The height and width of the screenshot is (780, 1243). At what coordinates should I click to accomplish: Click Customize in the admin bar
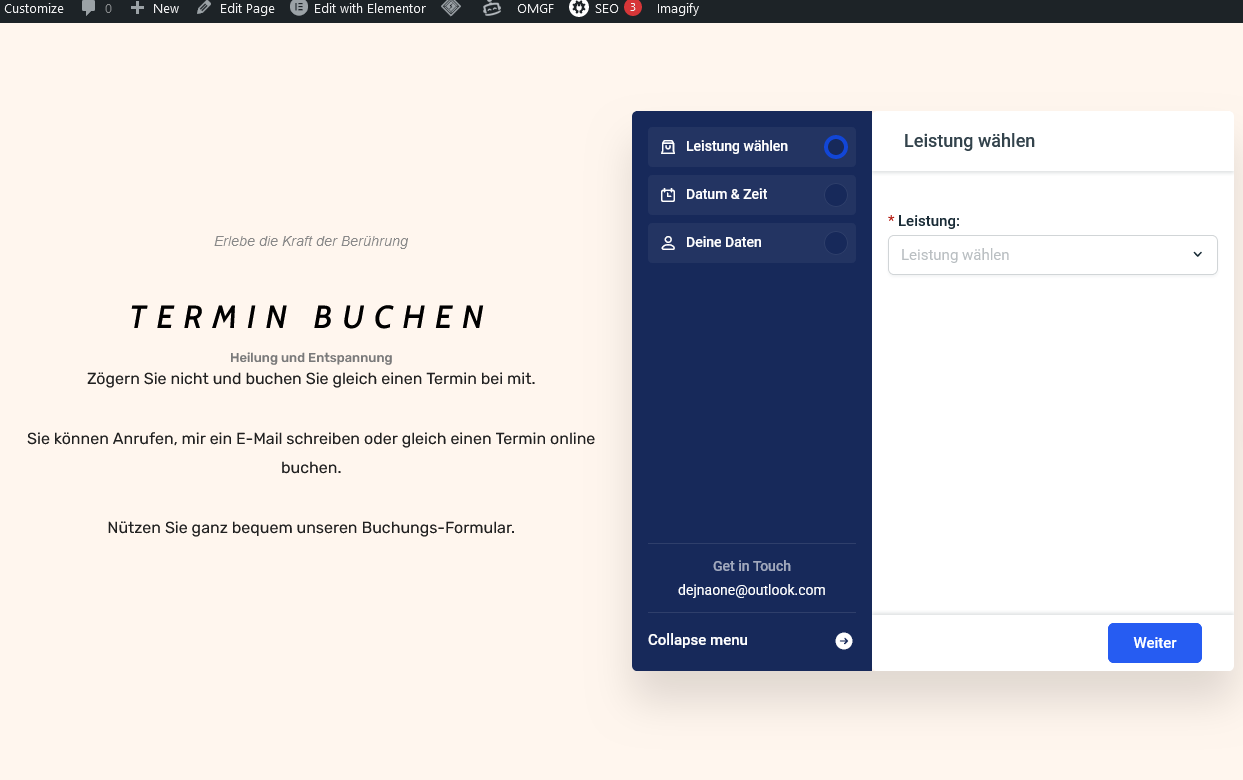pyautogui.click(x=34, y=9)
